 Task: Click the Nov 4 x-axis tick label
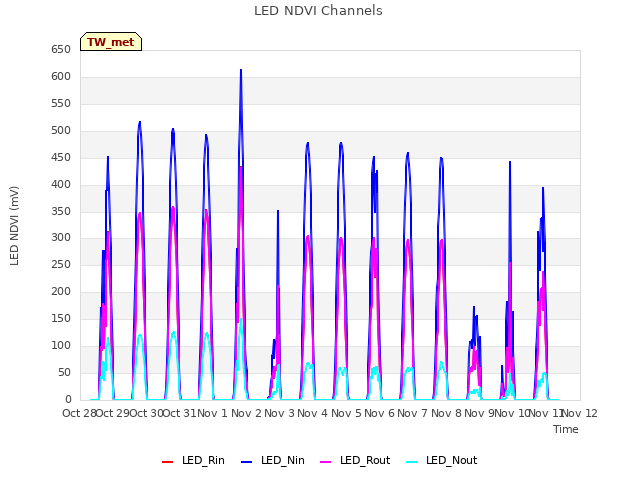pyautogui.click(x=312, y=413)
